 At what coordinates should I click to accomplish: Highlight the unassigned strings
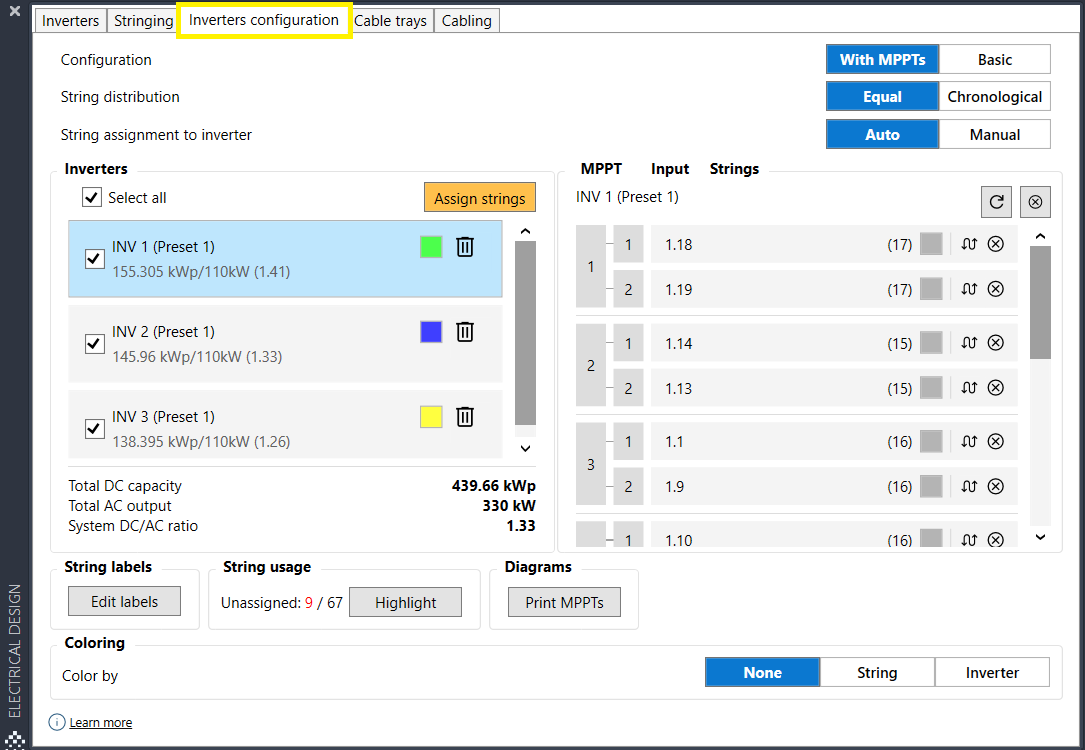pyautogui.click(x=405, y=602)
